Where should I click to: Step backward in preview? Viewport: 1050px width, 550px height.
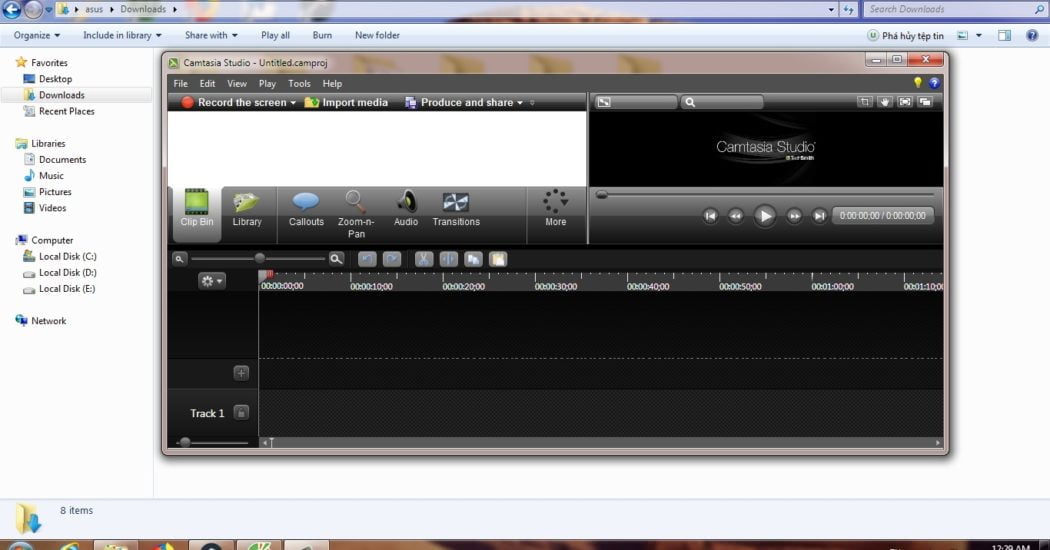[735, 216]
